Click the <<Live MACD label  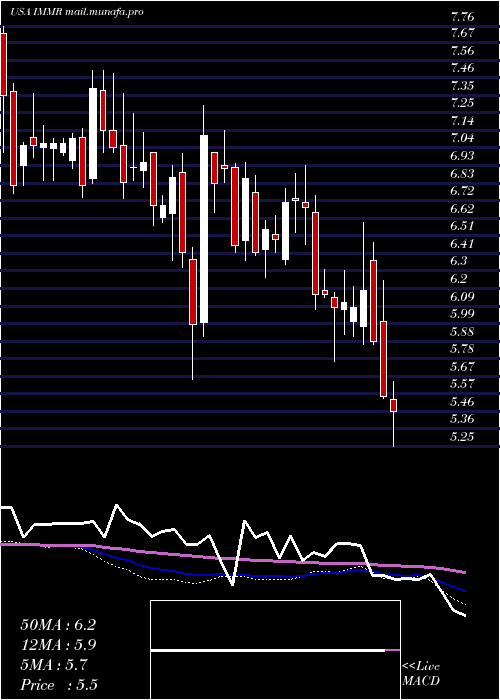(421, 674)
